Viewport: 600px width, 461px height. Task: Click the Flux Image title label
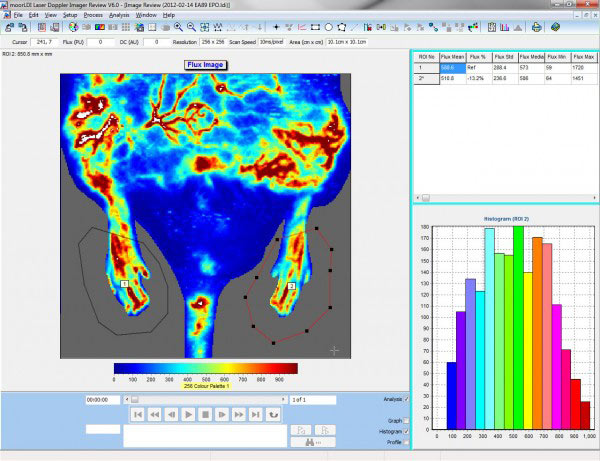(208, 65)
